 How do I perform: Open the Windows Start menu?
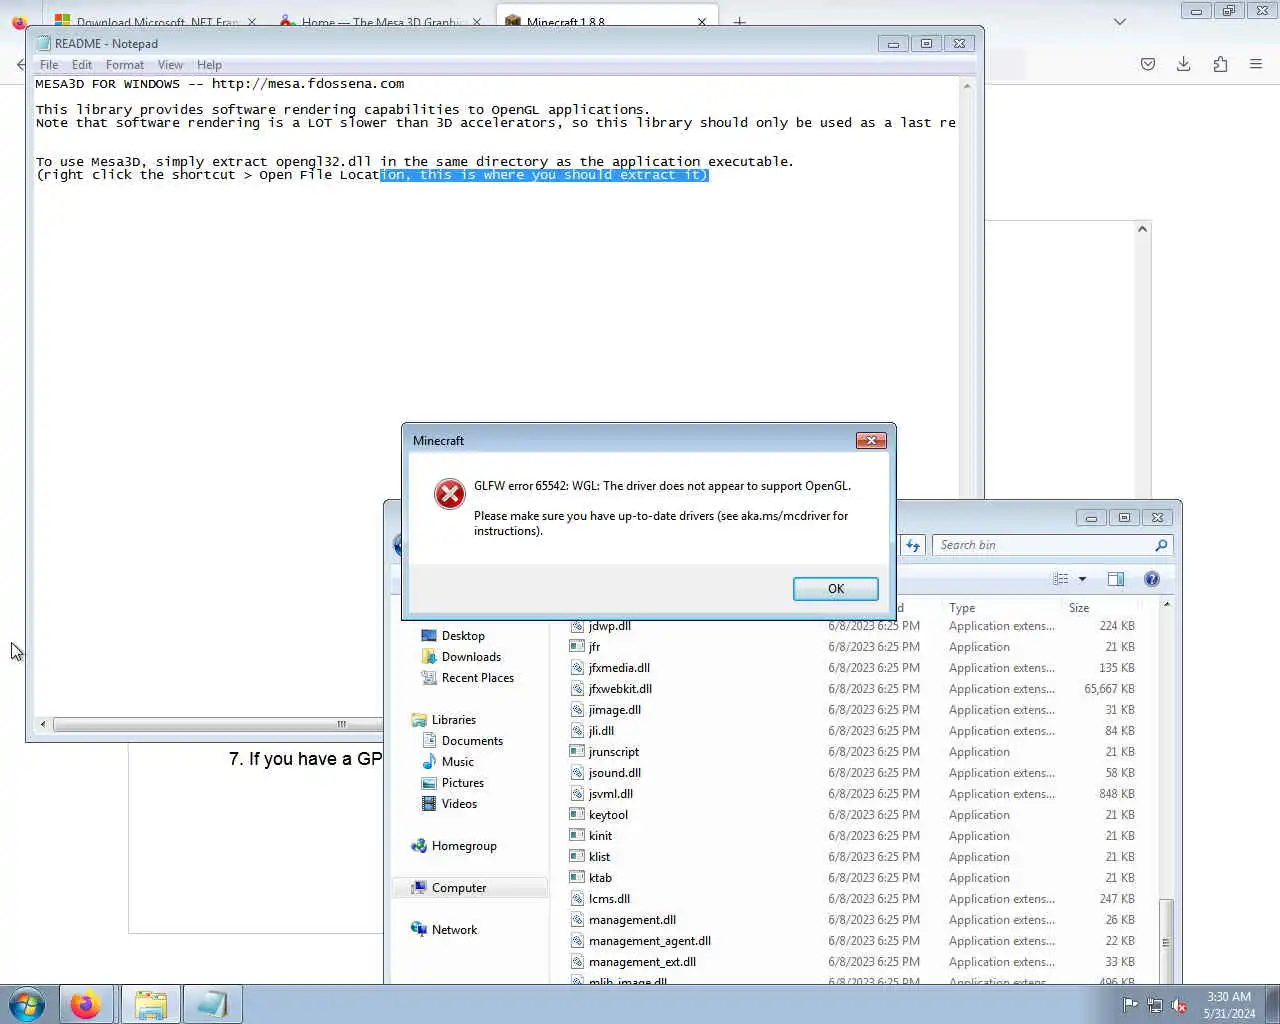27,1004
